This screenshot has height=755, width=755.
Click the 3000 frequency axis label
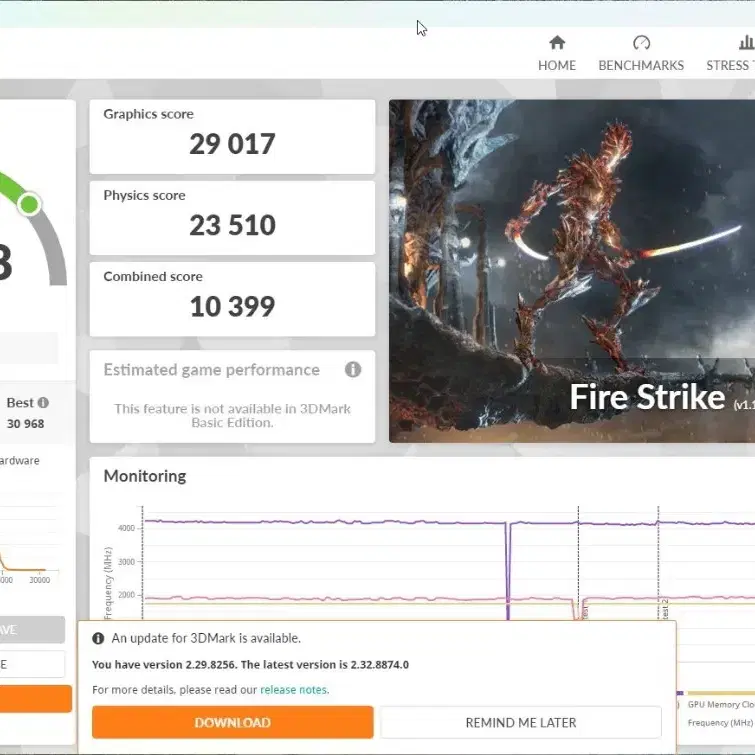[x=126, y=562]
